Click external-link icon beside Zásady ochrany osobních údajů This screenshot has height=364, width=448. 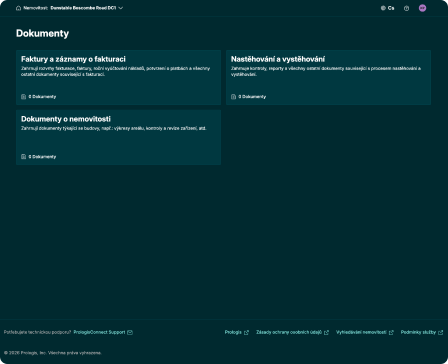(326, 333)
